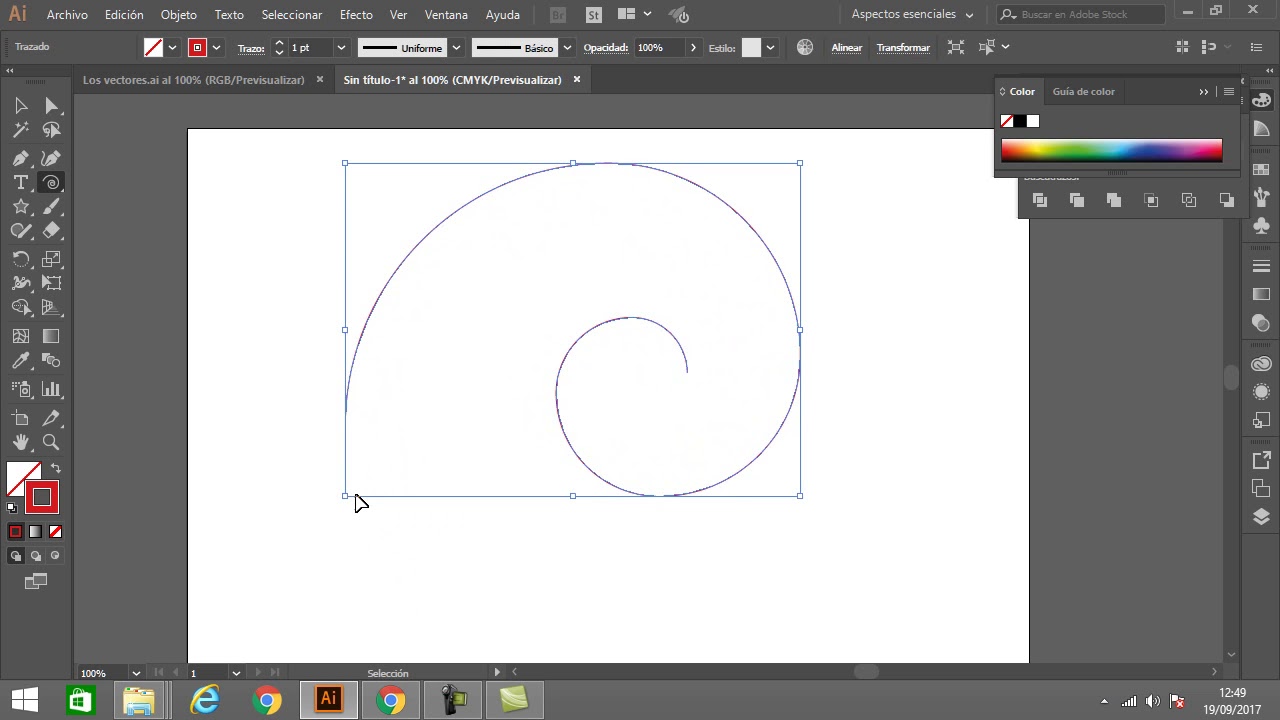
Task: Reset default fill and stroke
Action: point(12,508)
